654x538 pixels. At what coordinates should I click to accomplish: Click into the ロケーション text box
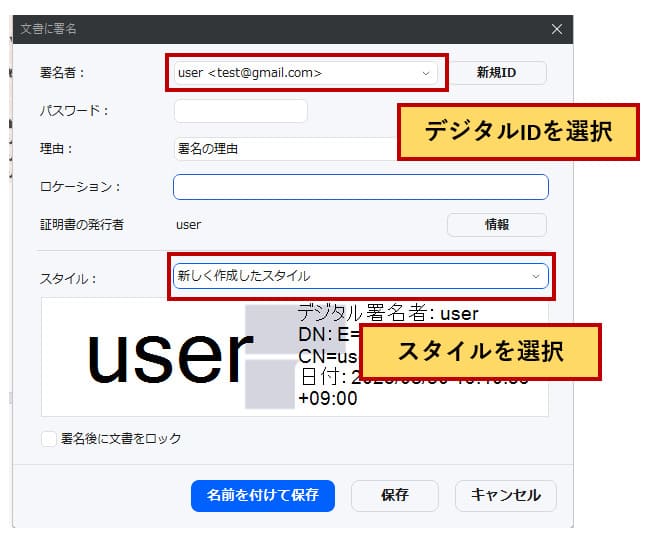point(360,187)
